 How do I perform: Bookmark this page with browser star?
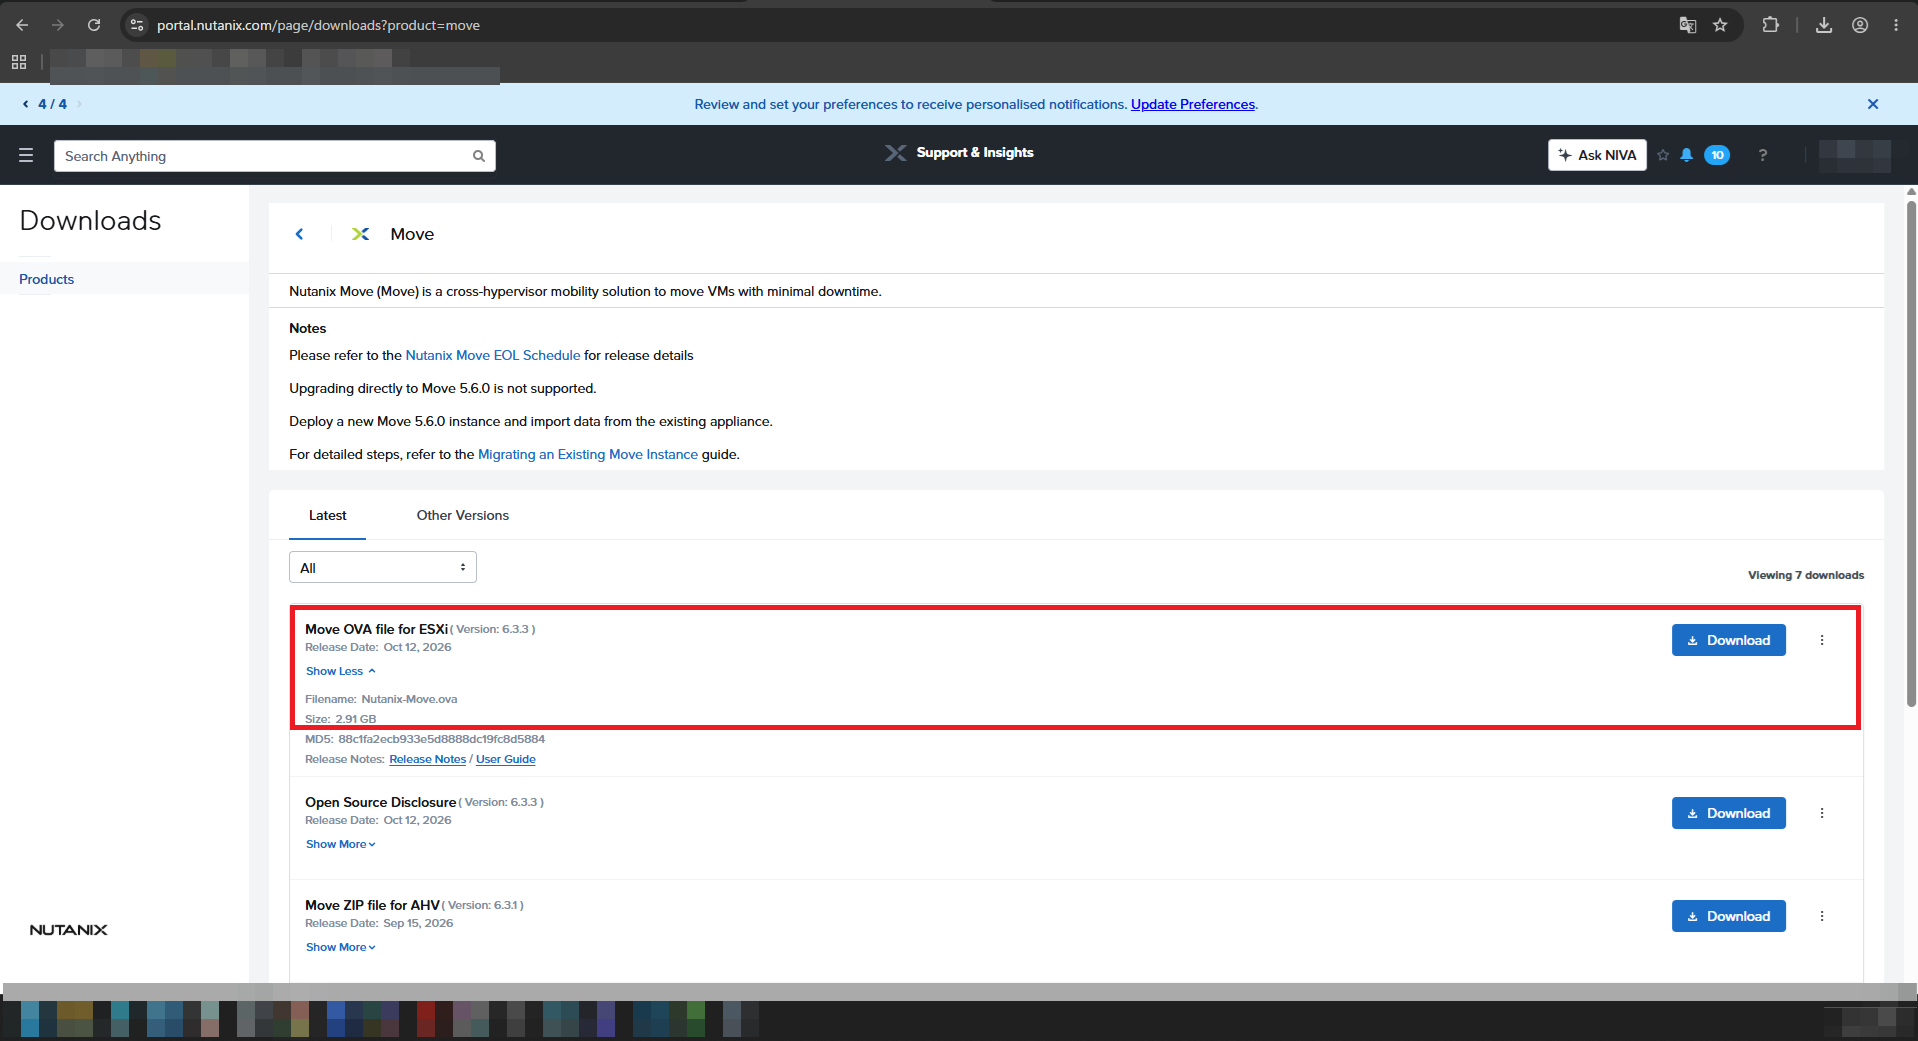1720,25
